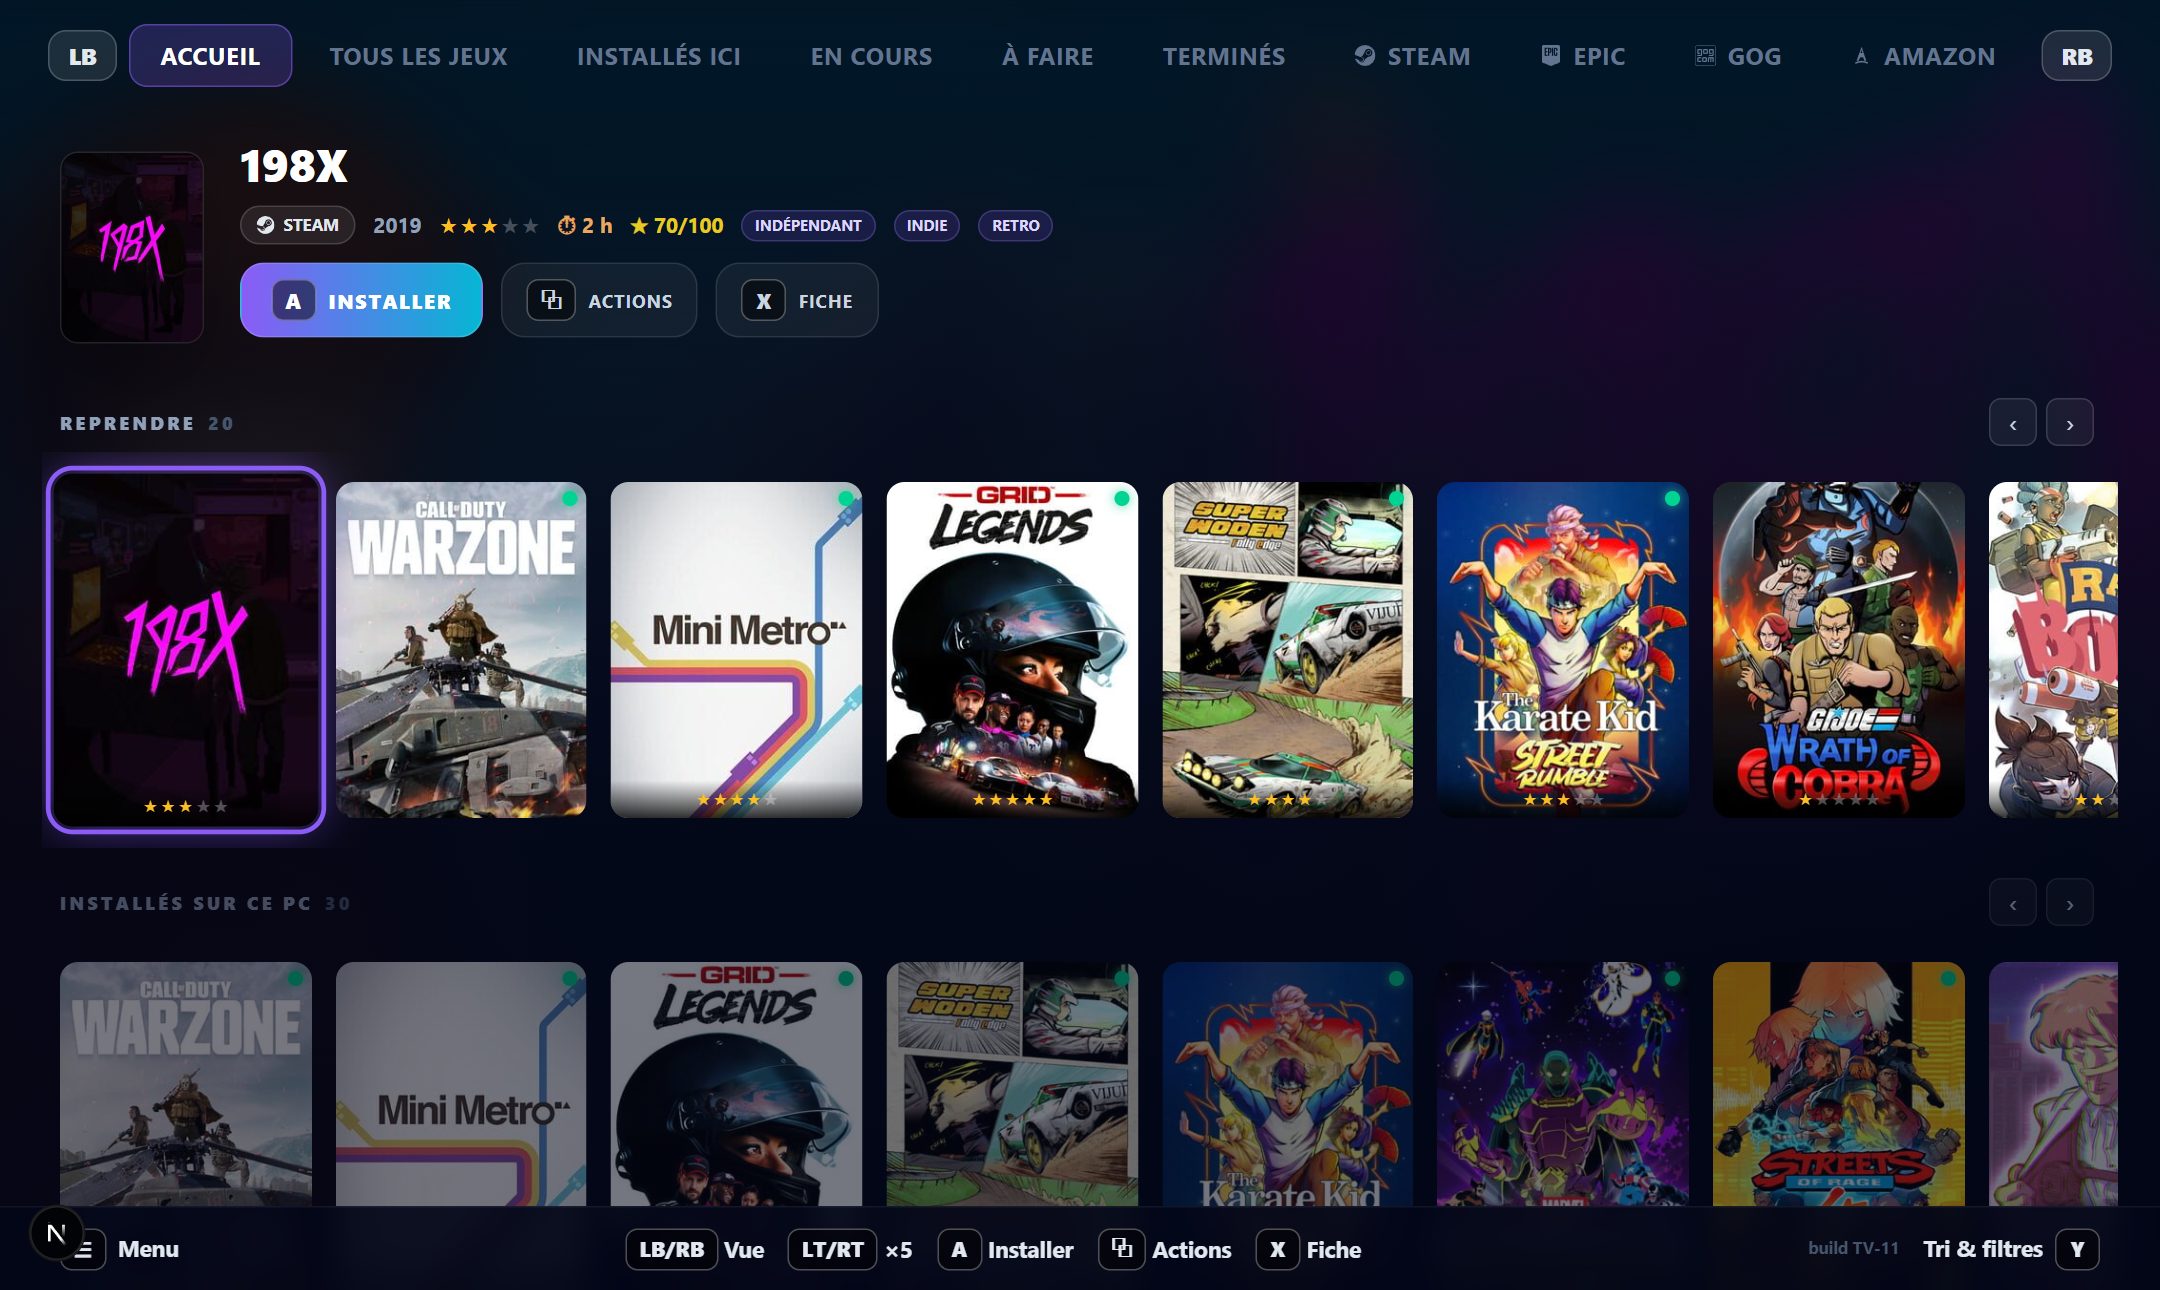The image size is (2160, 1290).
Task: Click LB/RB Vue hint in bottom bar
Action: click(695, 1249)
